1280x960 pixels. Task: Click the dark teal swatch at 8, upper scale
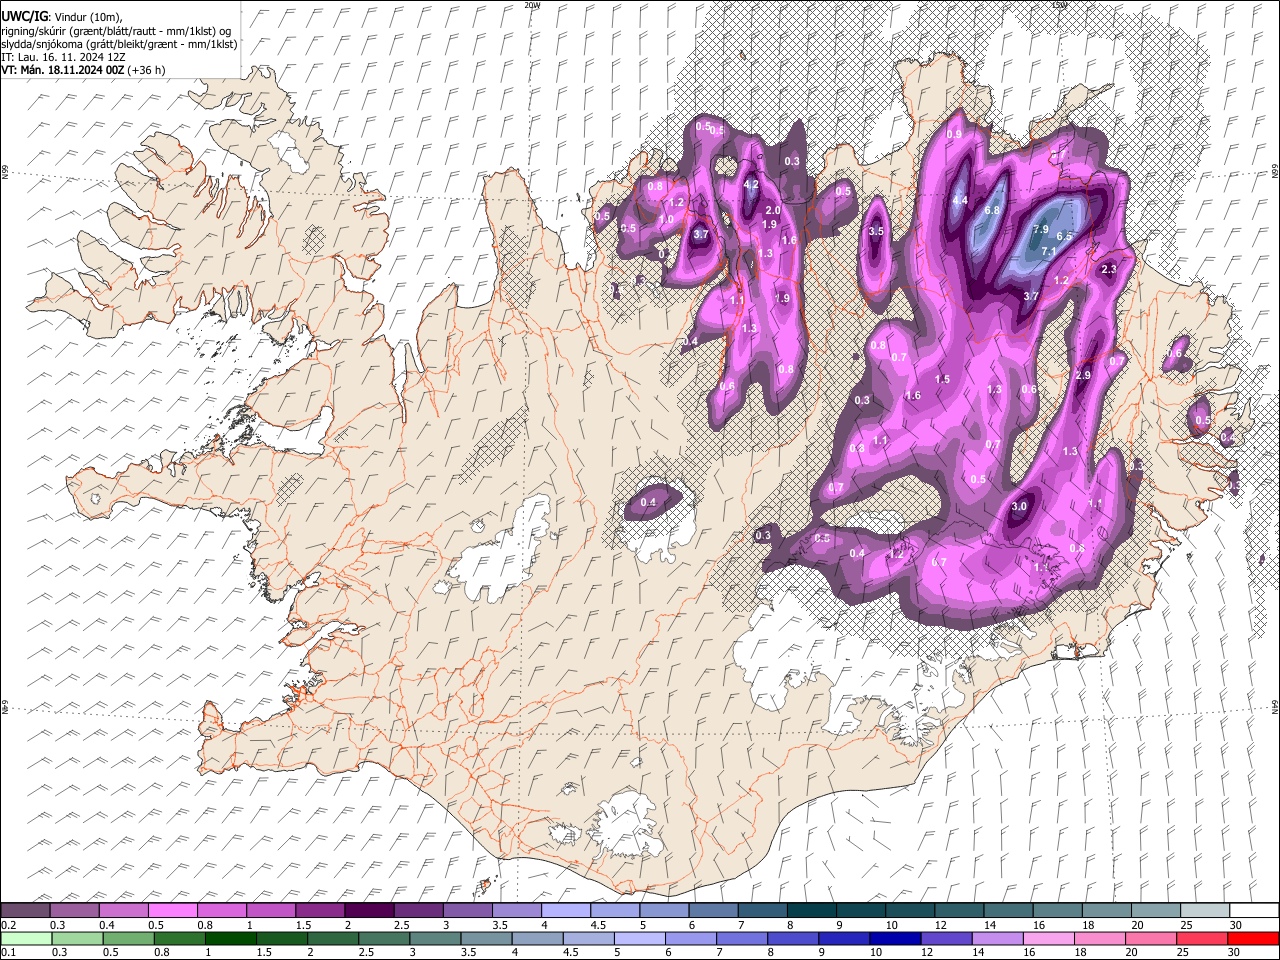pos(813,910)
